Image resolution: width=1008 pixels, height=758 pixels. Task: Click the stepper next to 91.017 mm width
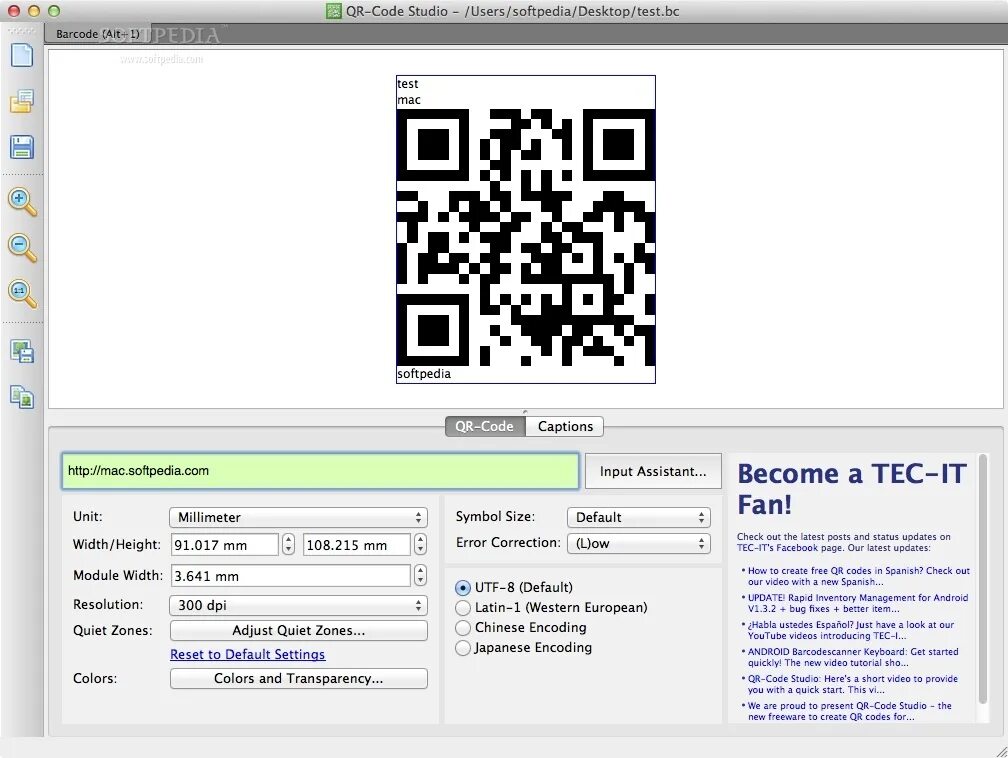[289, 545]
